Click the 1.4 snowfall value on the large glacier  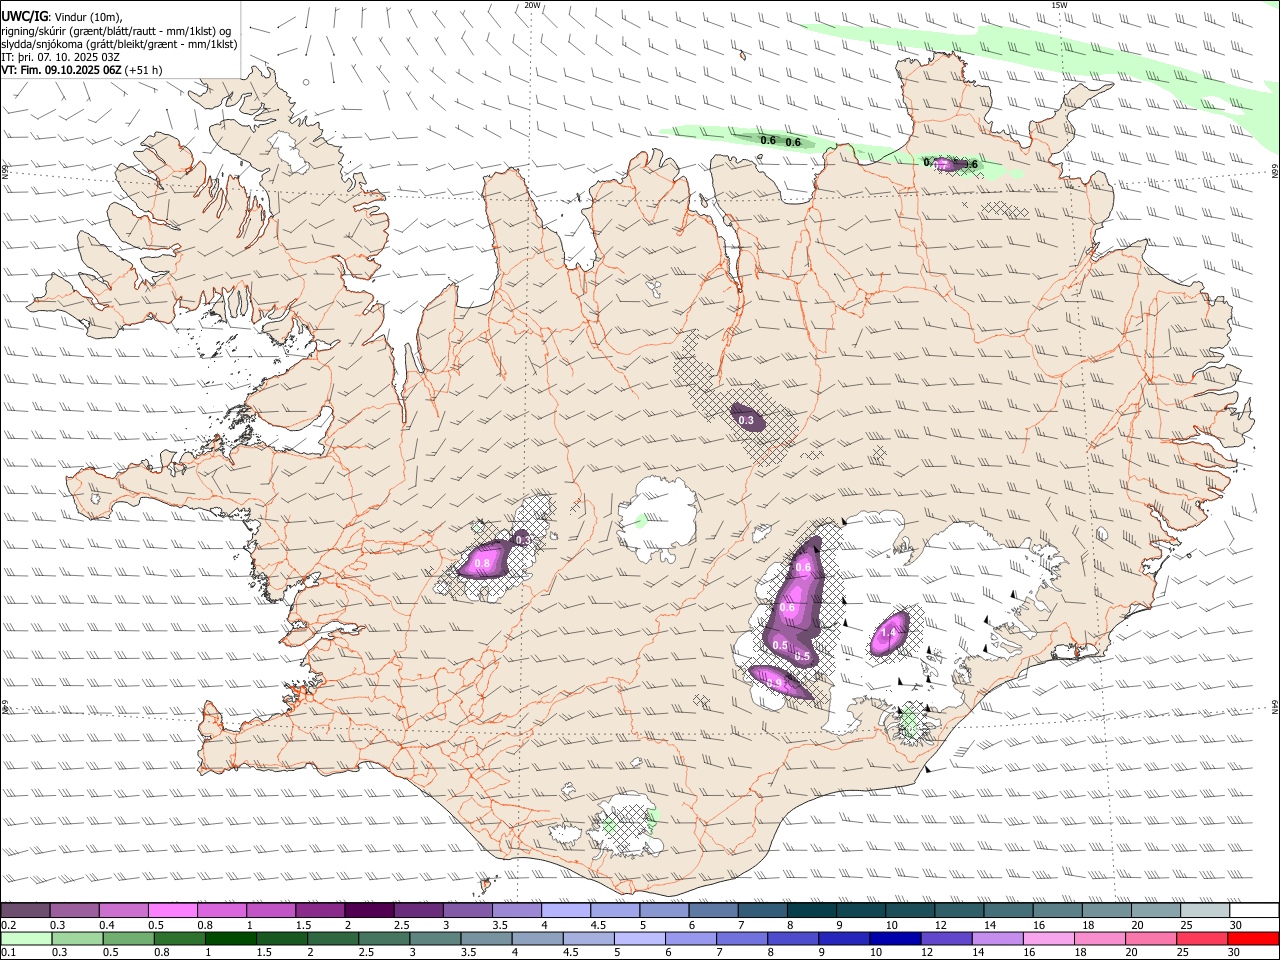pos(888,632)
